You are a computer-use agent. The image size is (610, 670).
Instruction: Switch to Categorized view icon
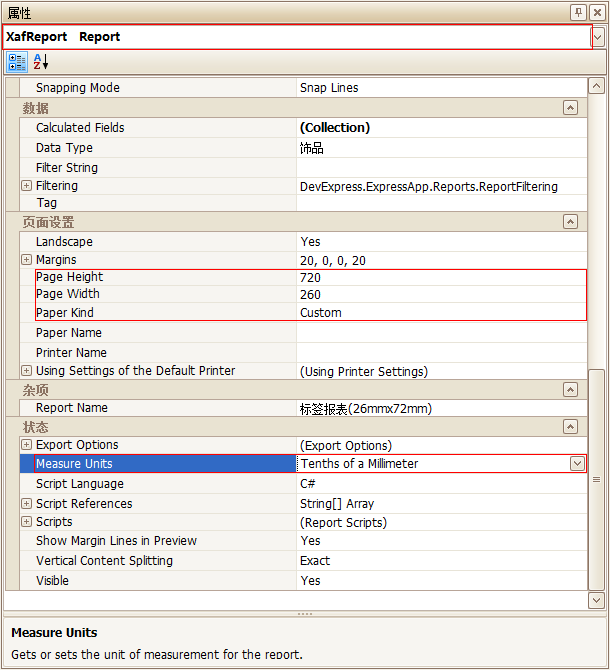(17, 62)
